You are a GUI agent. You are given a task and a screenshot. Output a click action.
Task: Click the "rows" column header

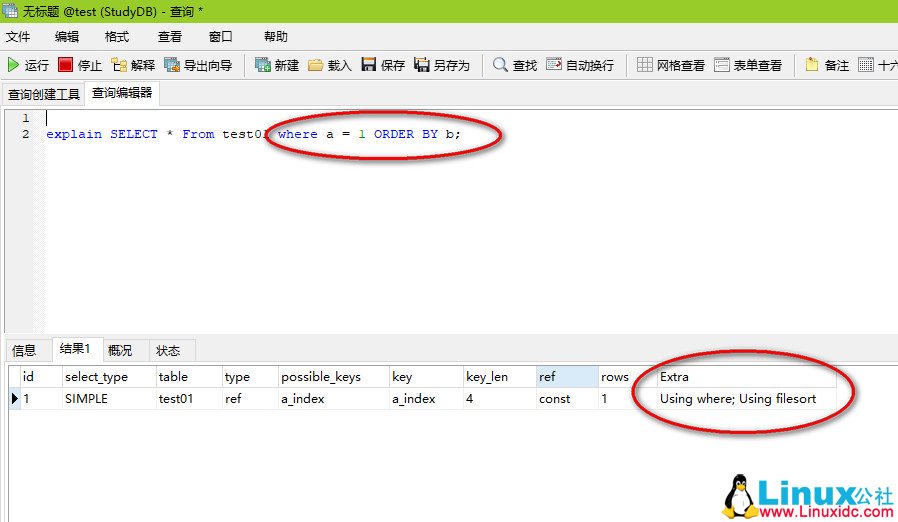pyautogui.click(x=627, y=376)
